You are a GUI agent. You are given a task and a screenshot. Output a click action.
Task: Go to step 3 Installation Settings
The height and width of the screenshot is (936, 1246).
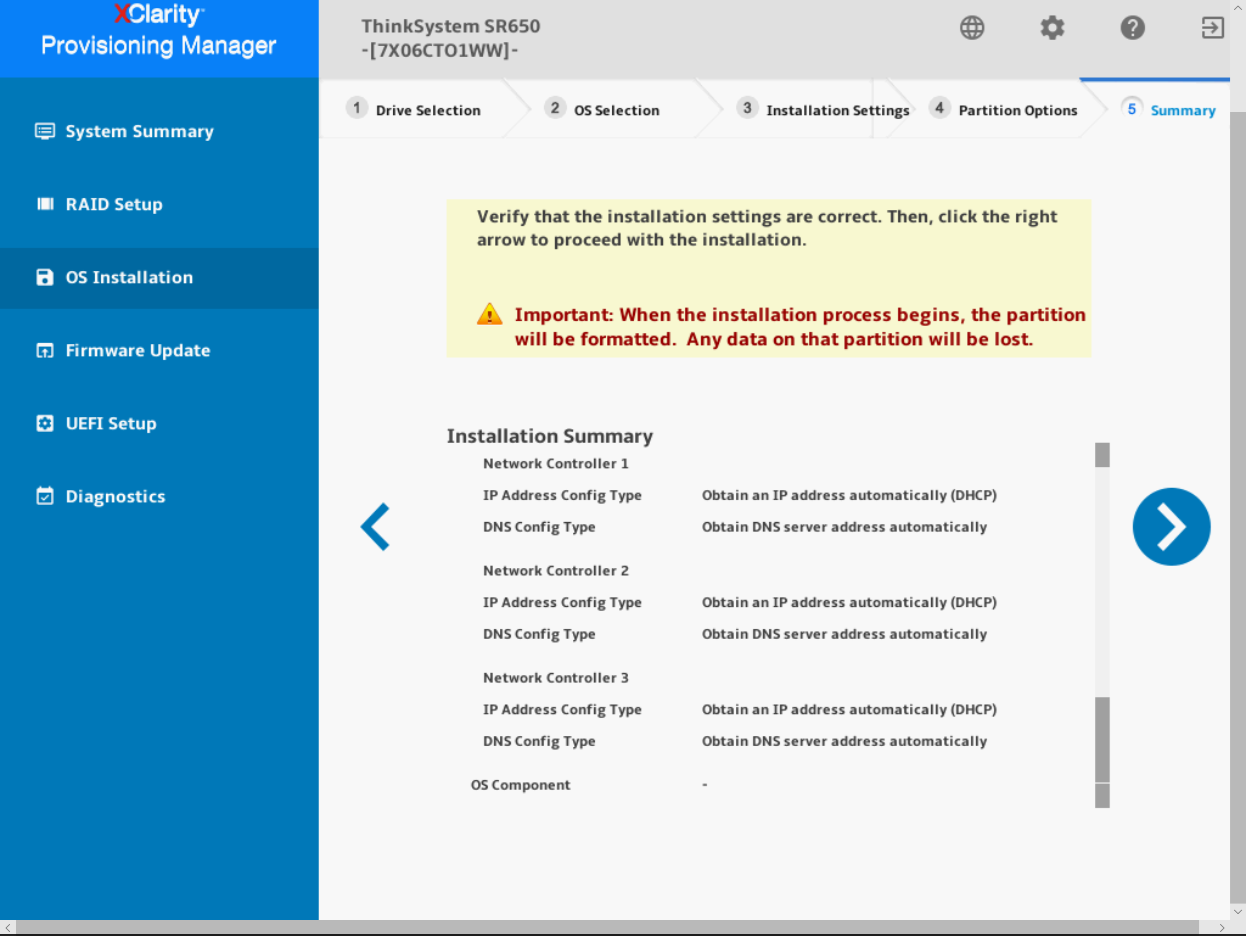point(824,109)
